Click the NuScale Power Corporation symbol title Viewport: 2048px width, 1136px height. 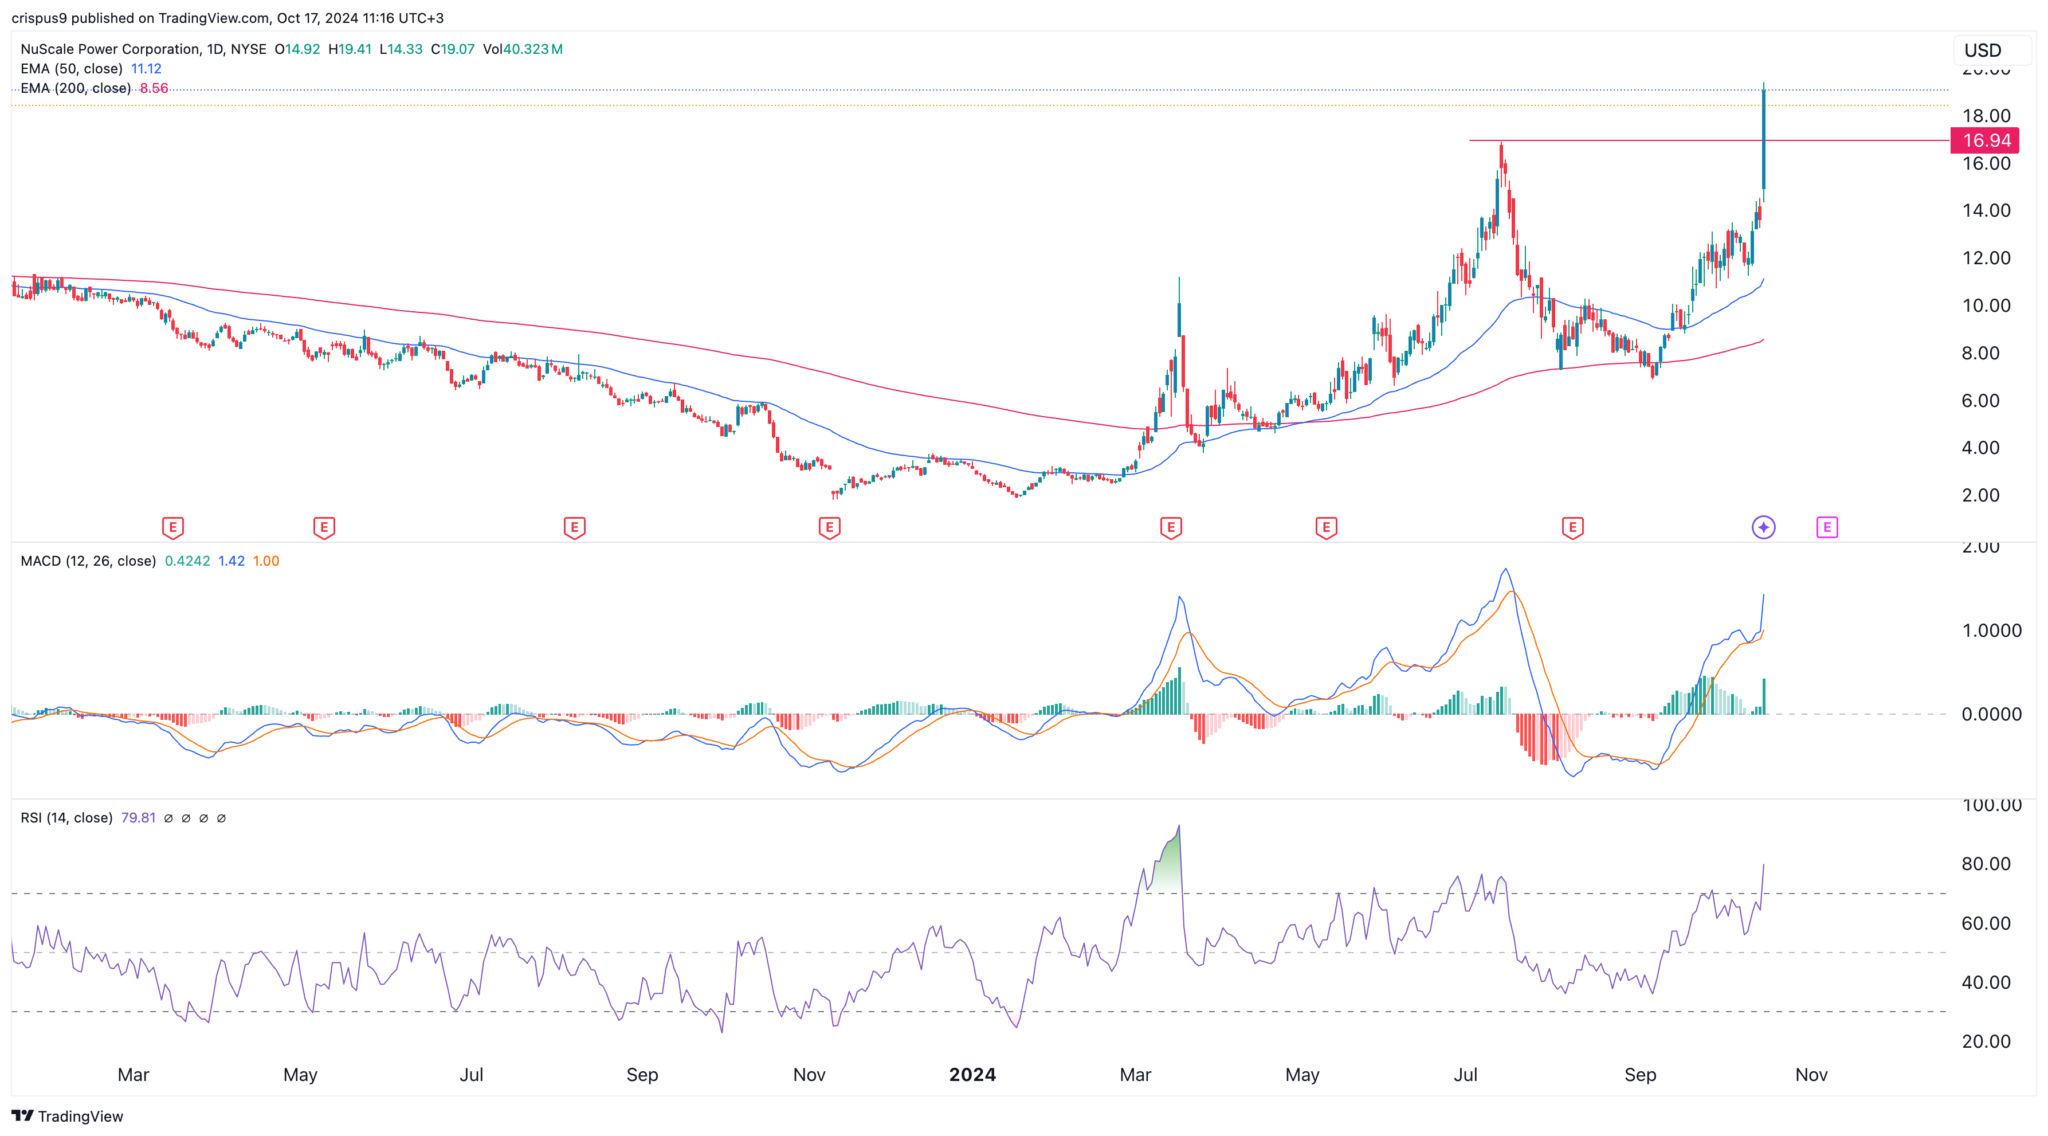pyautogui.click(x=110, y=49)
